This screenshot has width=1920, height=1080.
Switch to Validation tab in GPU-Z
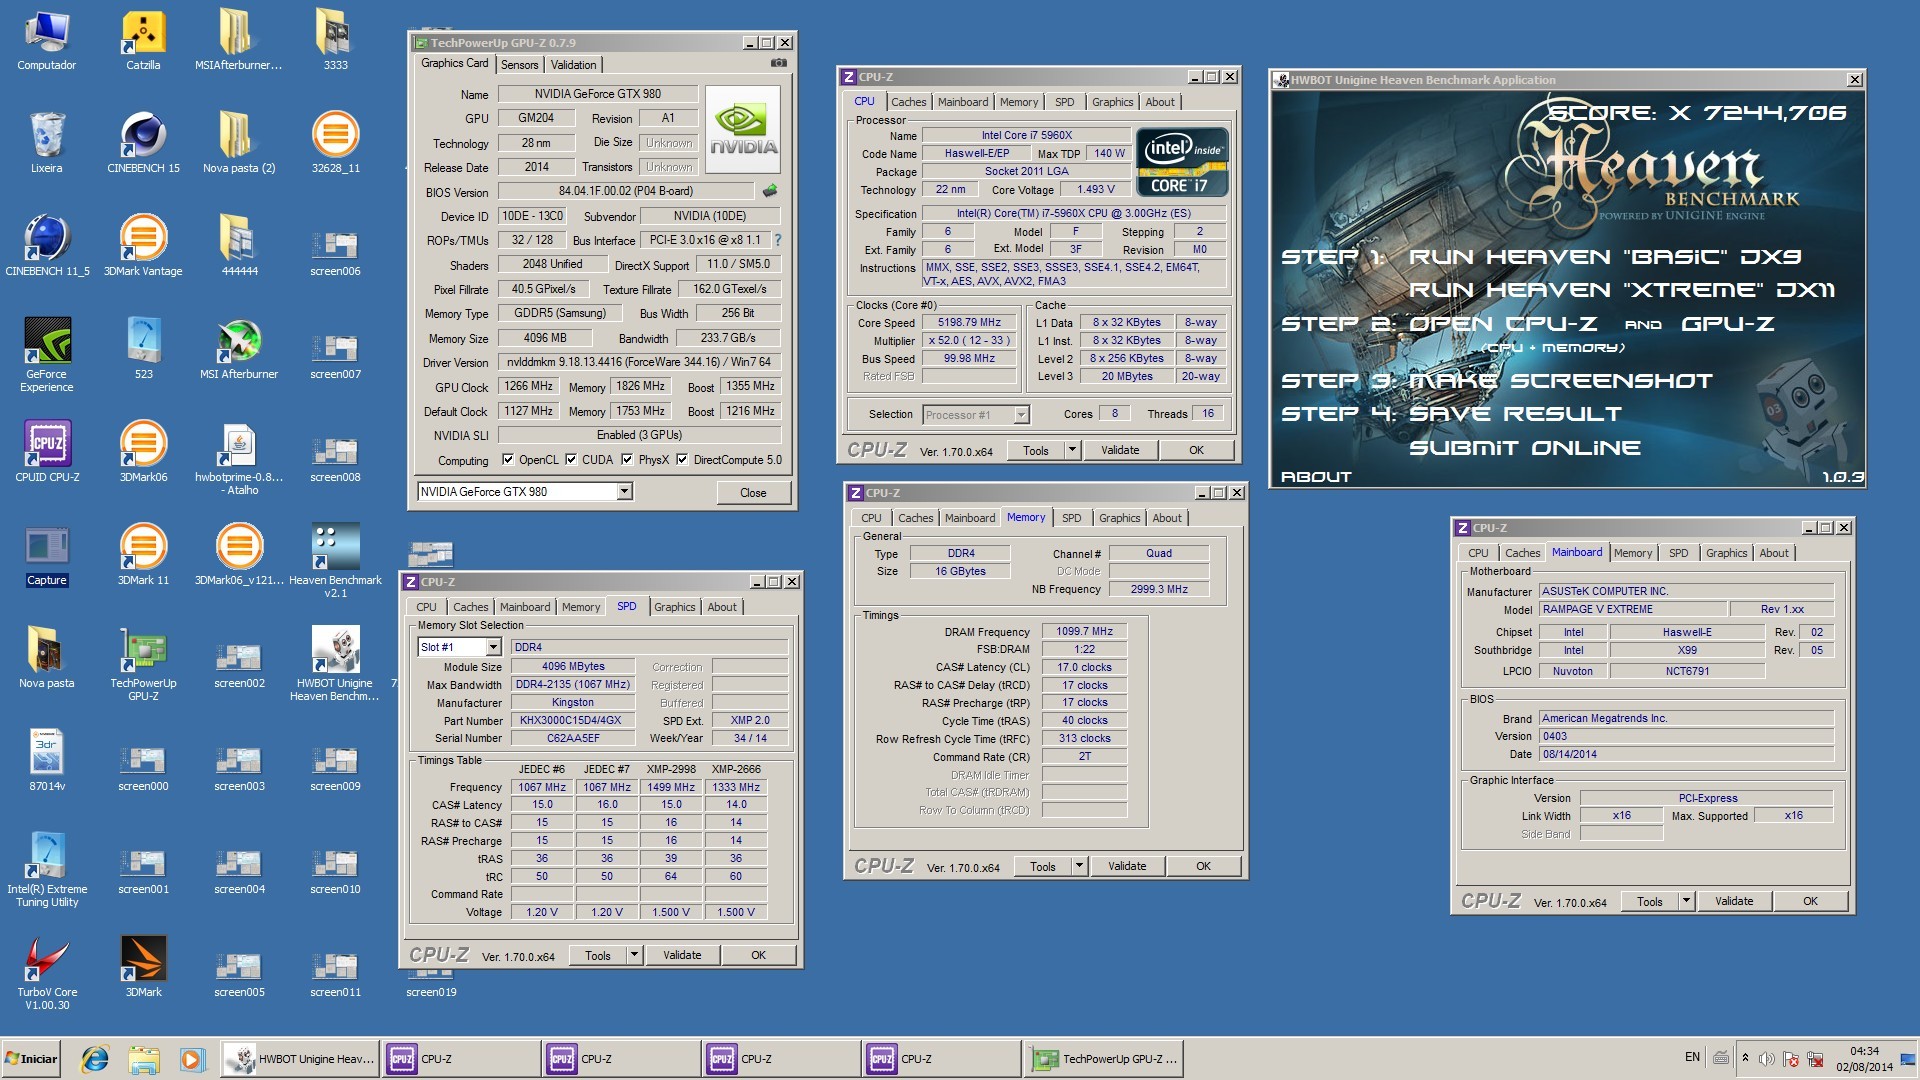click(x=573, y=64)
